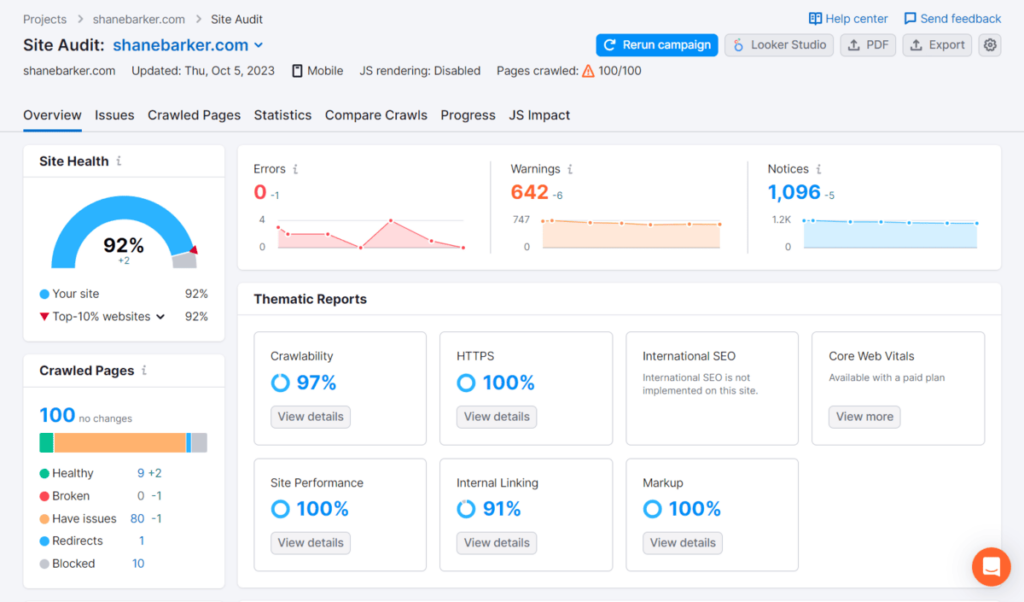
Task: Click the Errors count 0
Action: pos(260,192)
